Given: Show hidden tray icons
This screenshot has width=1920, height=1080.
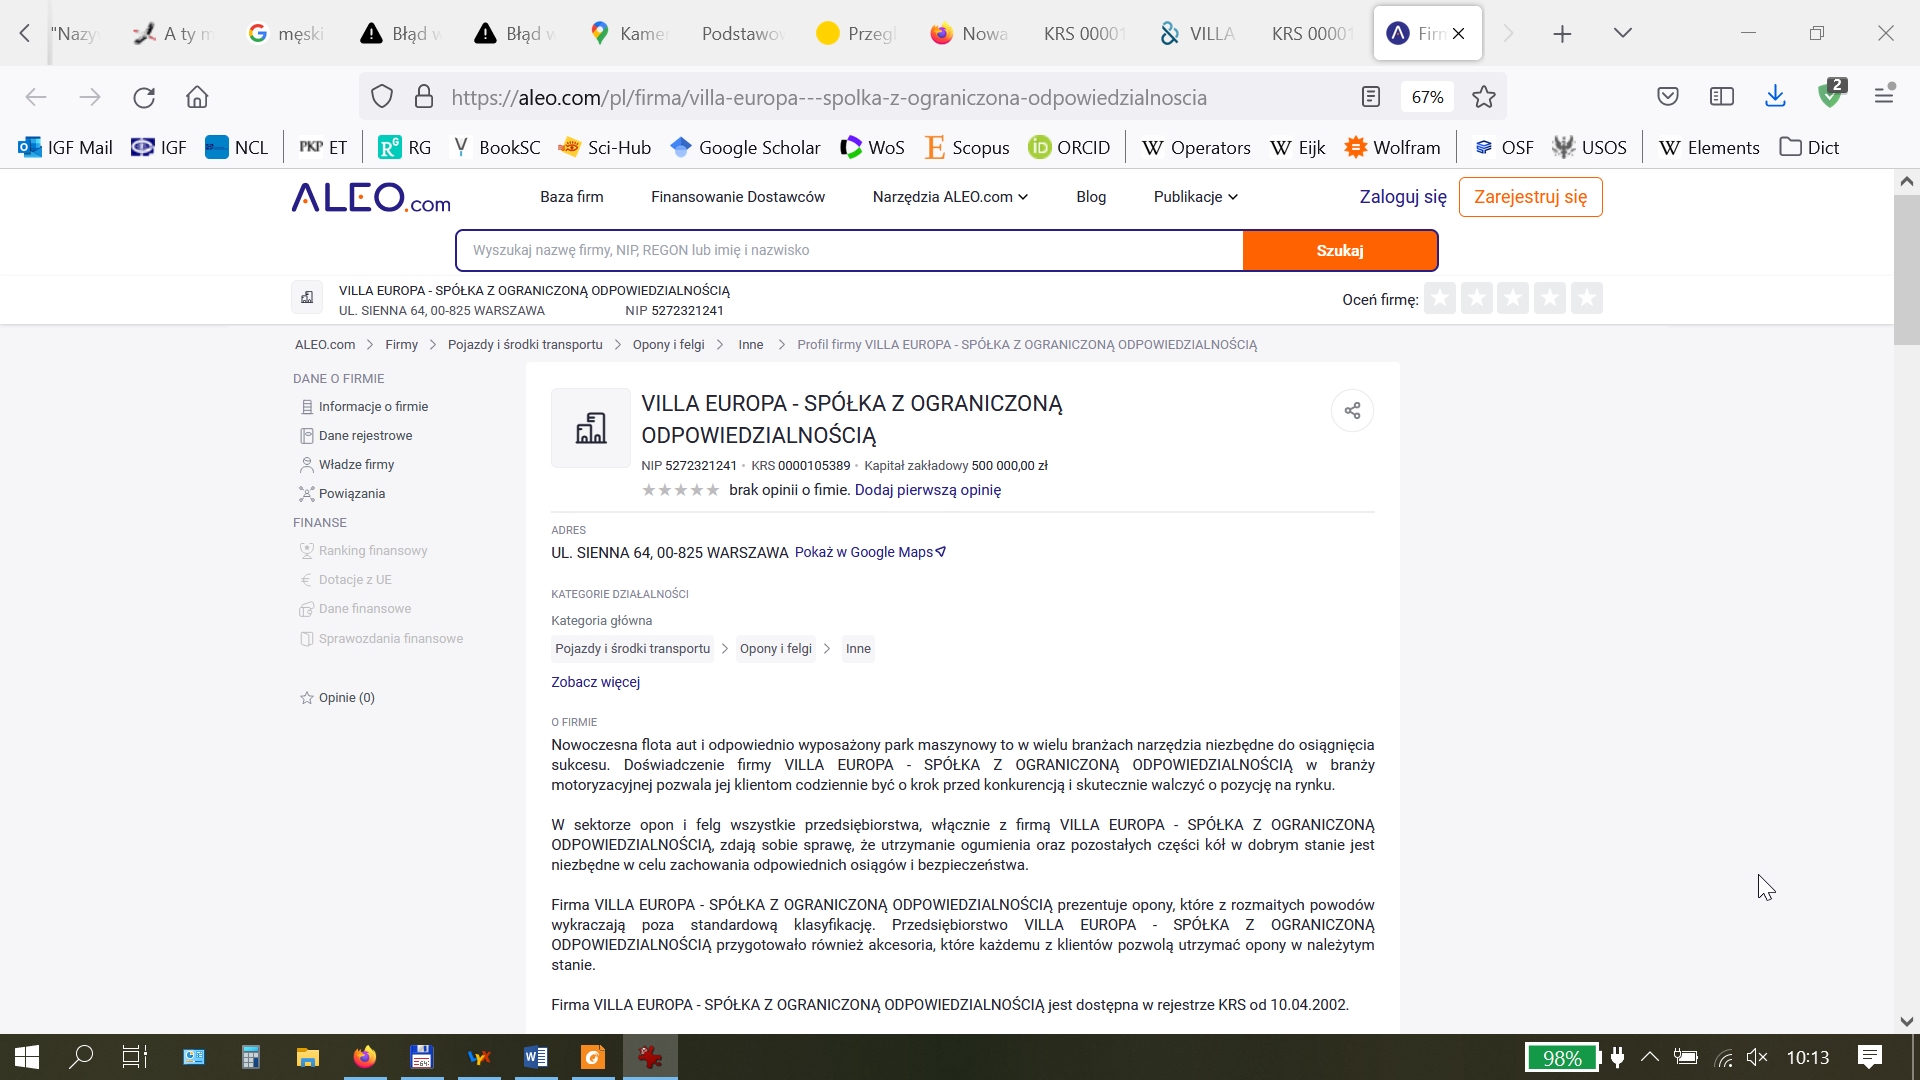Looking at the screenshot, I should (1650, 1057).
